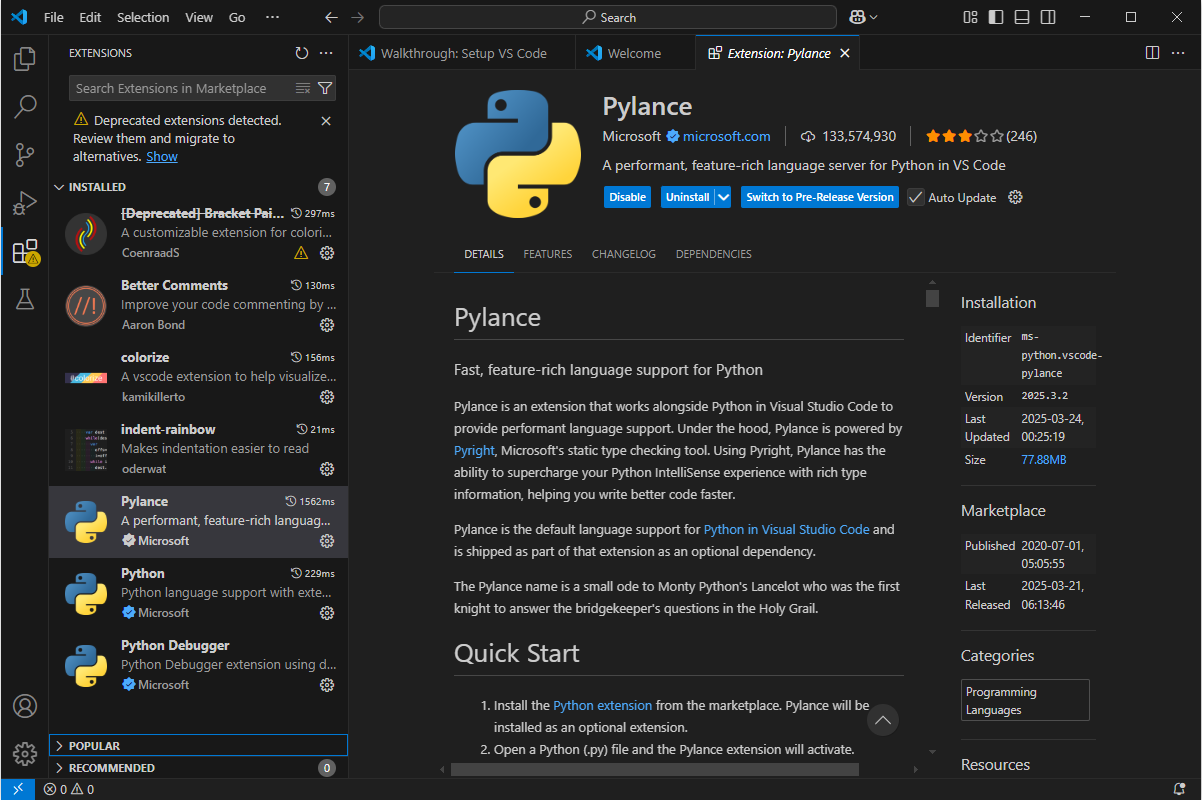Toggle the Primary Side Bar

[x=996, y=17]
